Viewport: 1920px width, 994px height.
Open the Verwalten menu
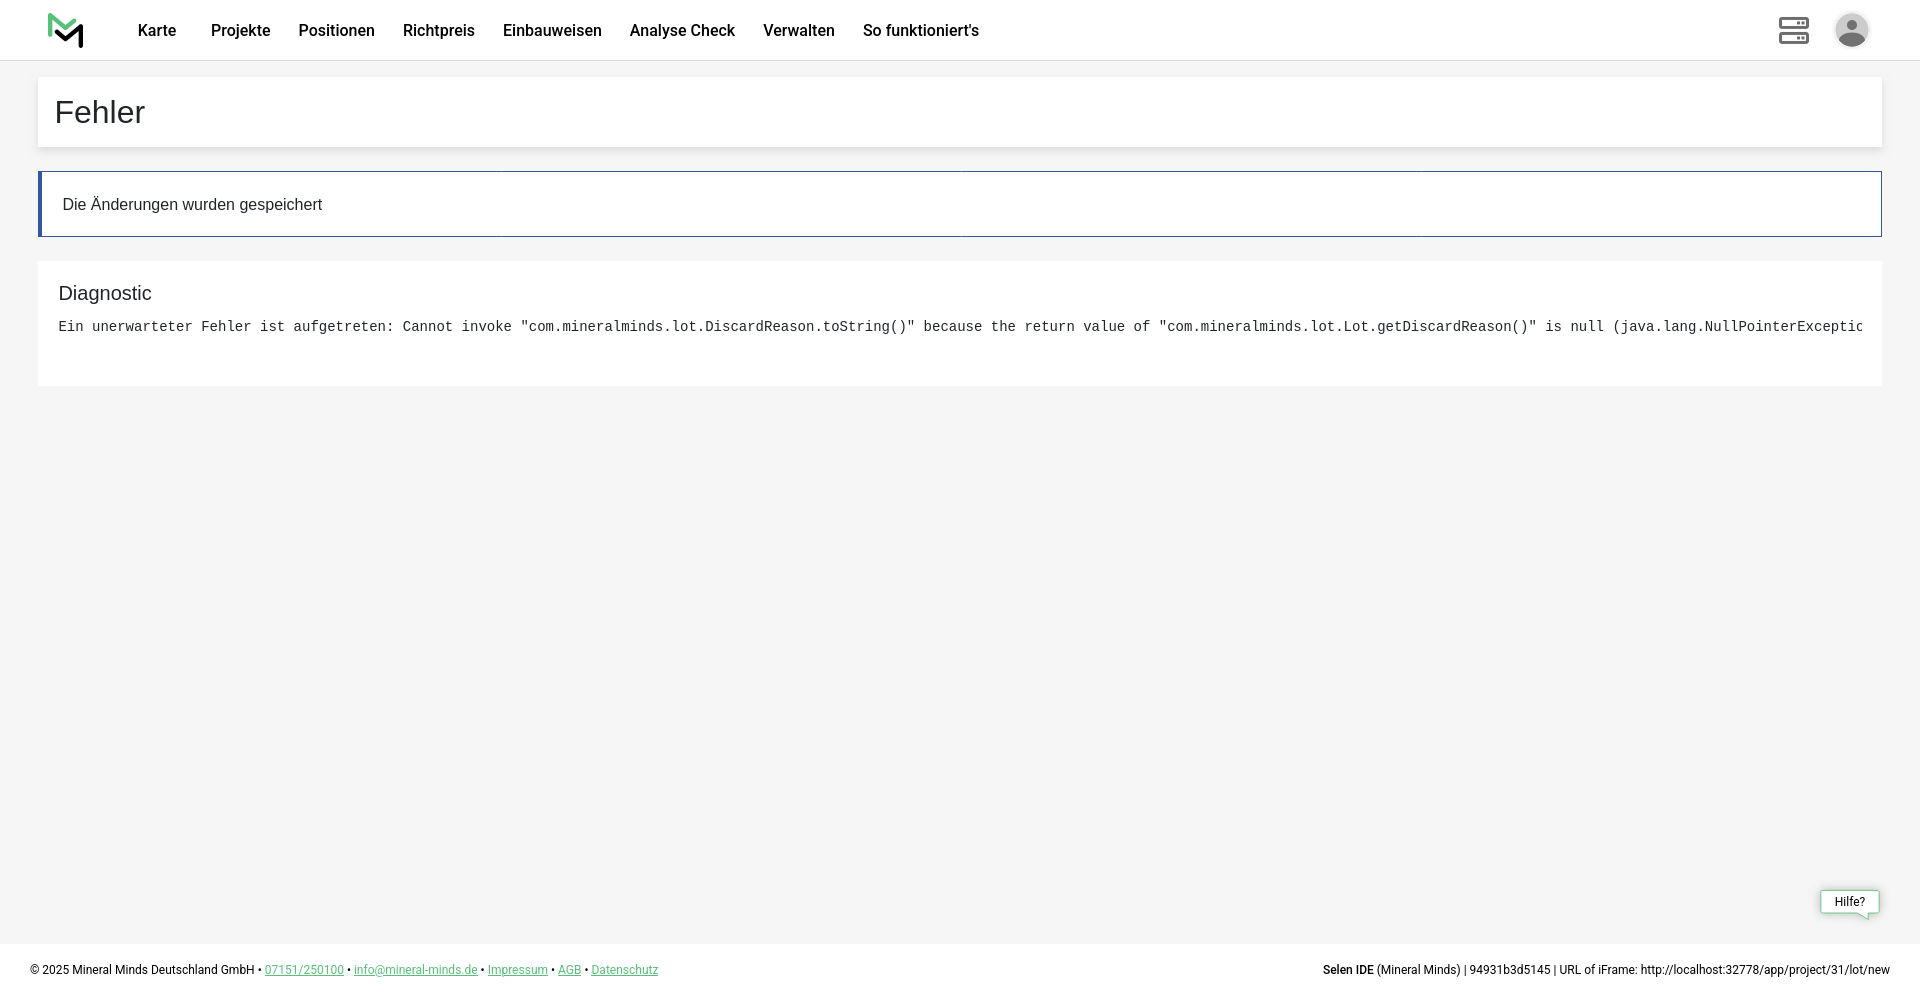click(x=798, y=31)
